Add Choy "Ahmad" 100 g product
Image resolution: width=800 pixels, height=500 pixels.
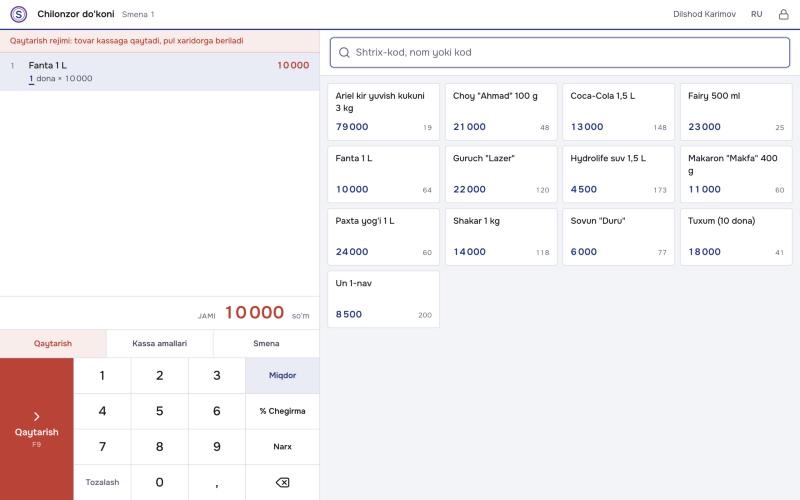tap(501, 112)
